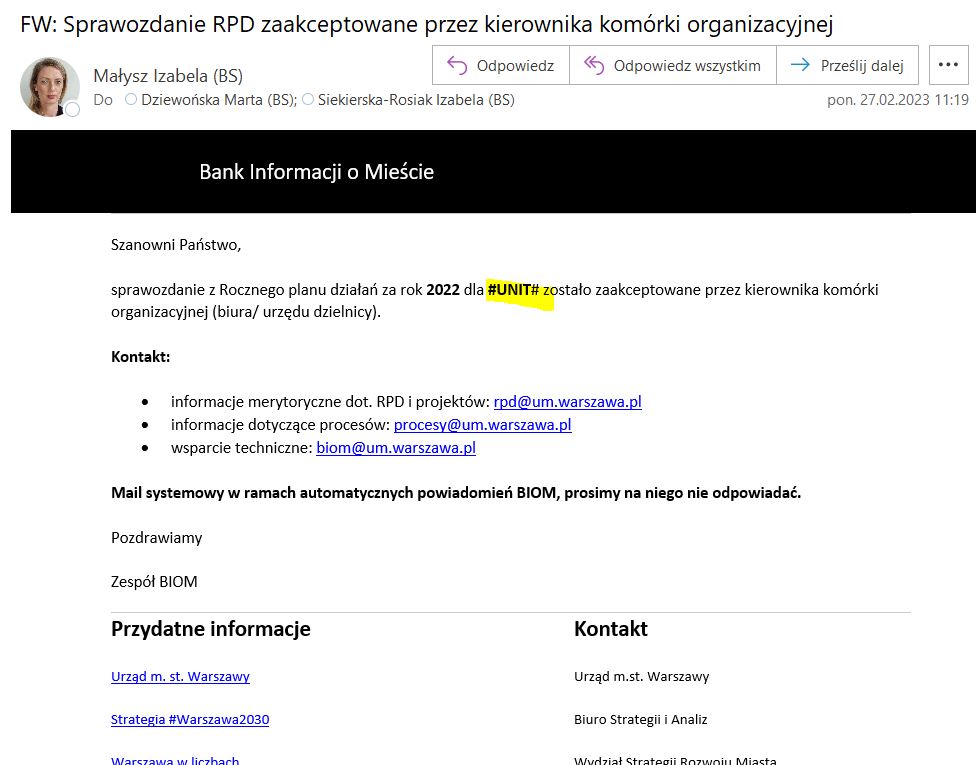Open rpd@um.warszawa.pl email link
977x765 pixels.
(x=567, y=402)
